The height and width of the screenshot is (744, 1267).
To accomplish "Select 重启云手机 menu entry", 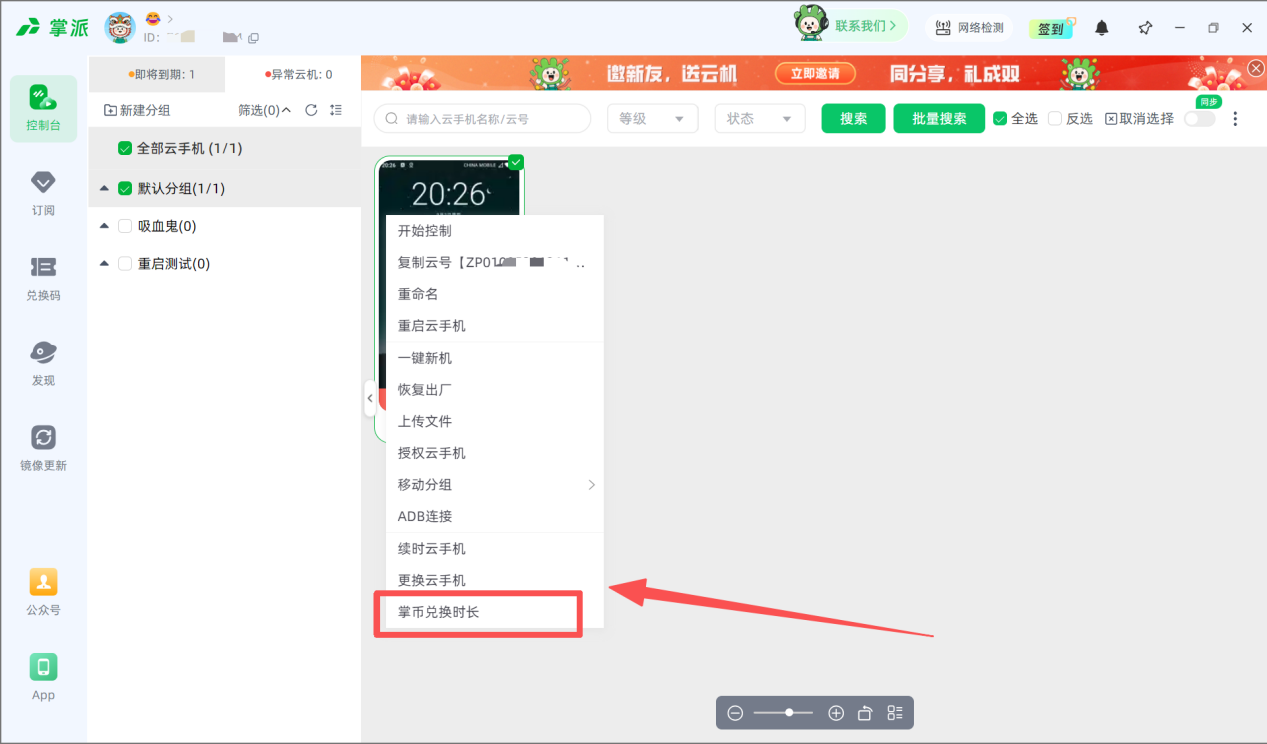I will tap(495, 326).
